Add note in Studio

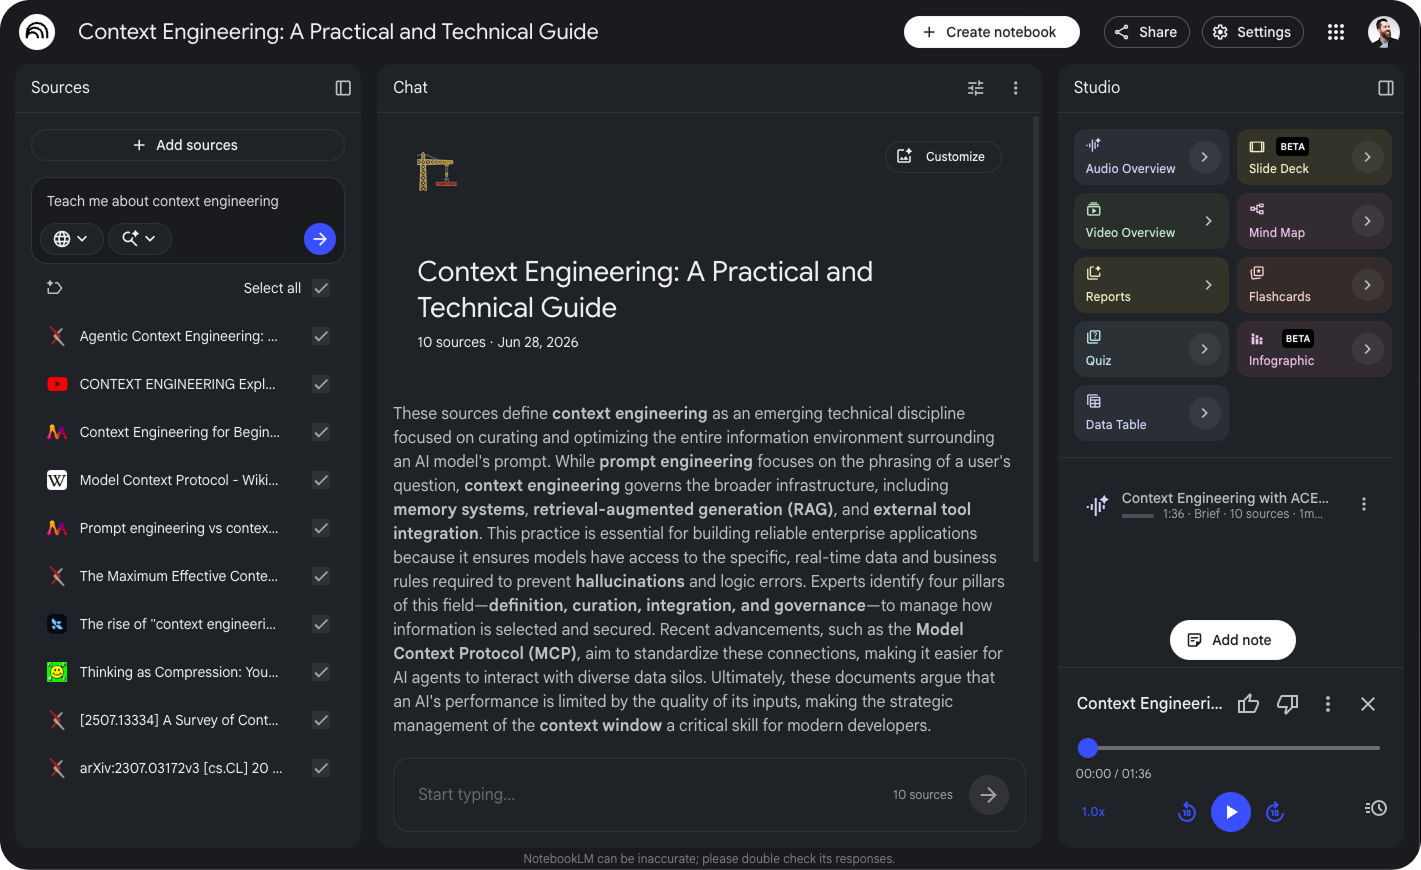[x=1233, y=640]
